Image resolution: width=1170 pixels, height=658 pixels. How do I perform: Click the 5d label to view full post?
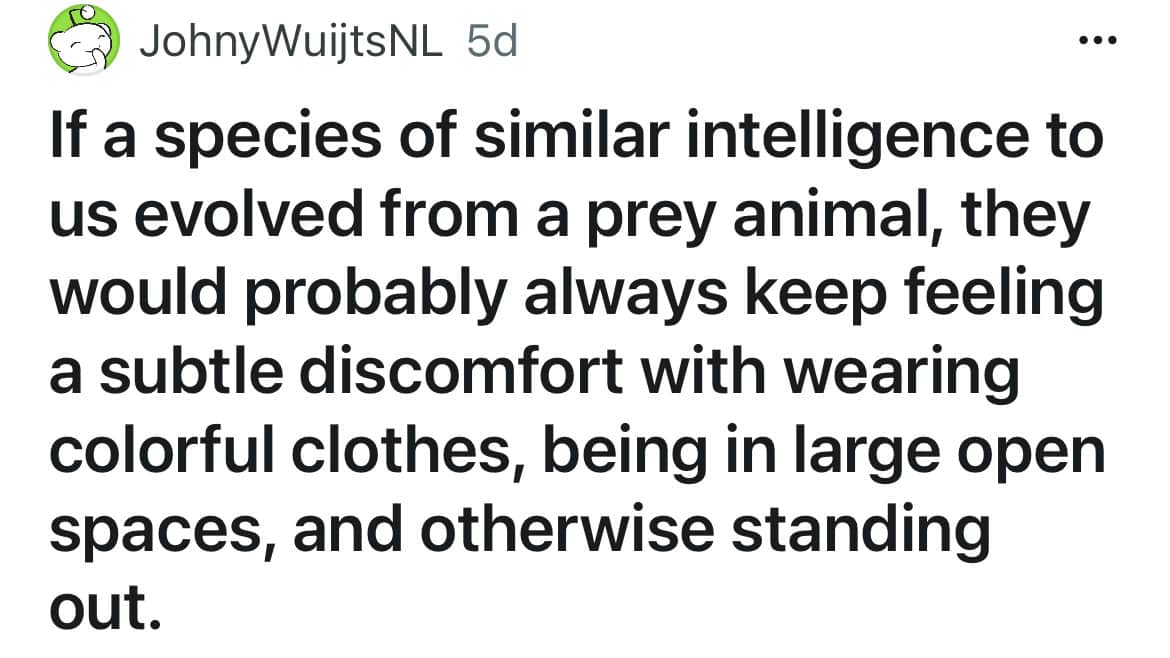point(490,42)
